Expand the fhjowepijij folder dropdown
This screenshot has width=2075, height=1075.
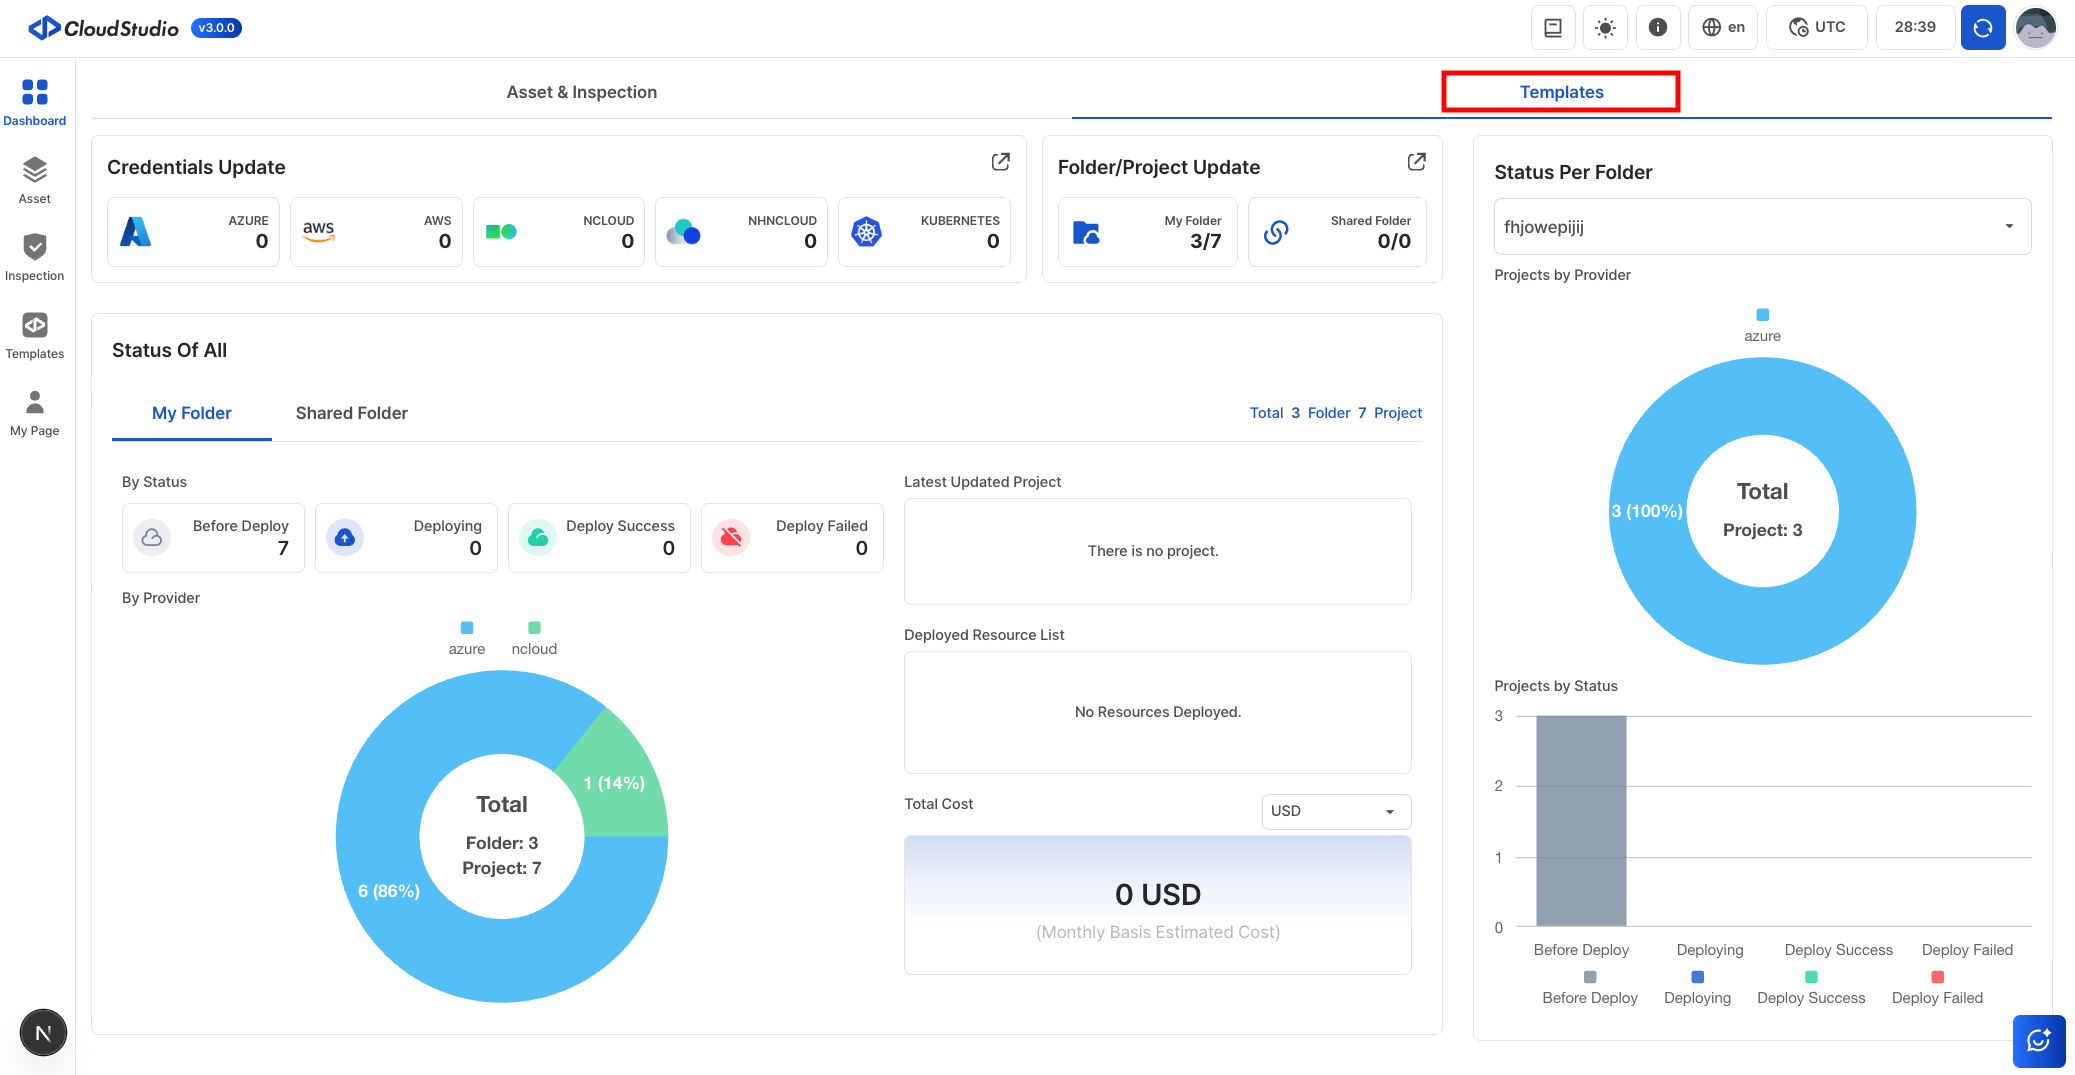pyautogui.click(x=1761, y=227)
